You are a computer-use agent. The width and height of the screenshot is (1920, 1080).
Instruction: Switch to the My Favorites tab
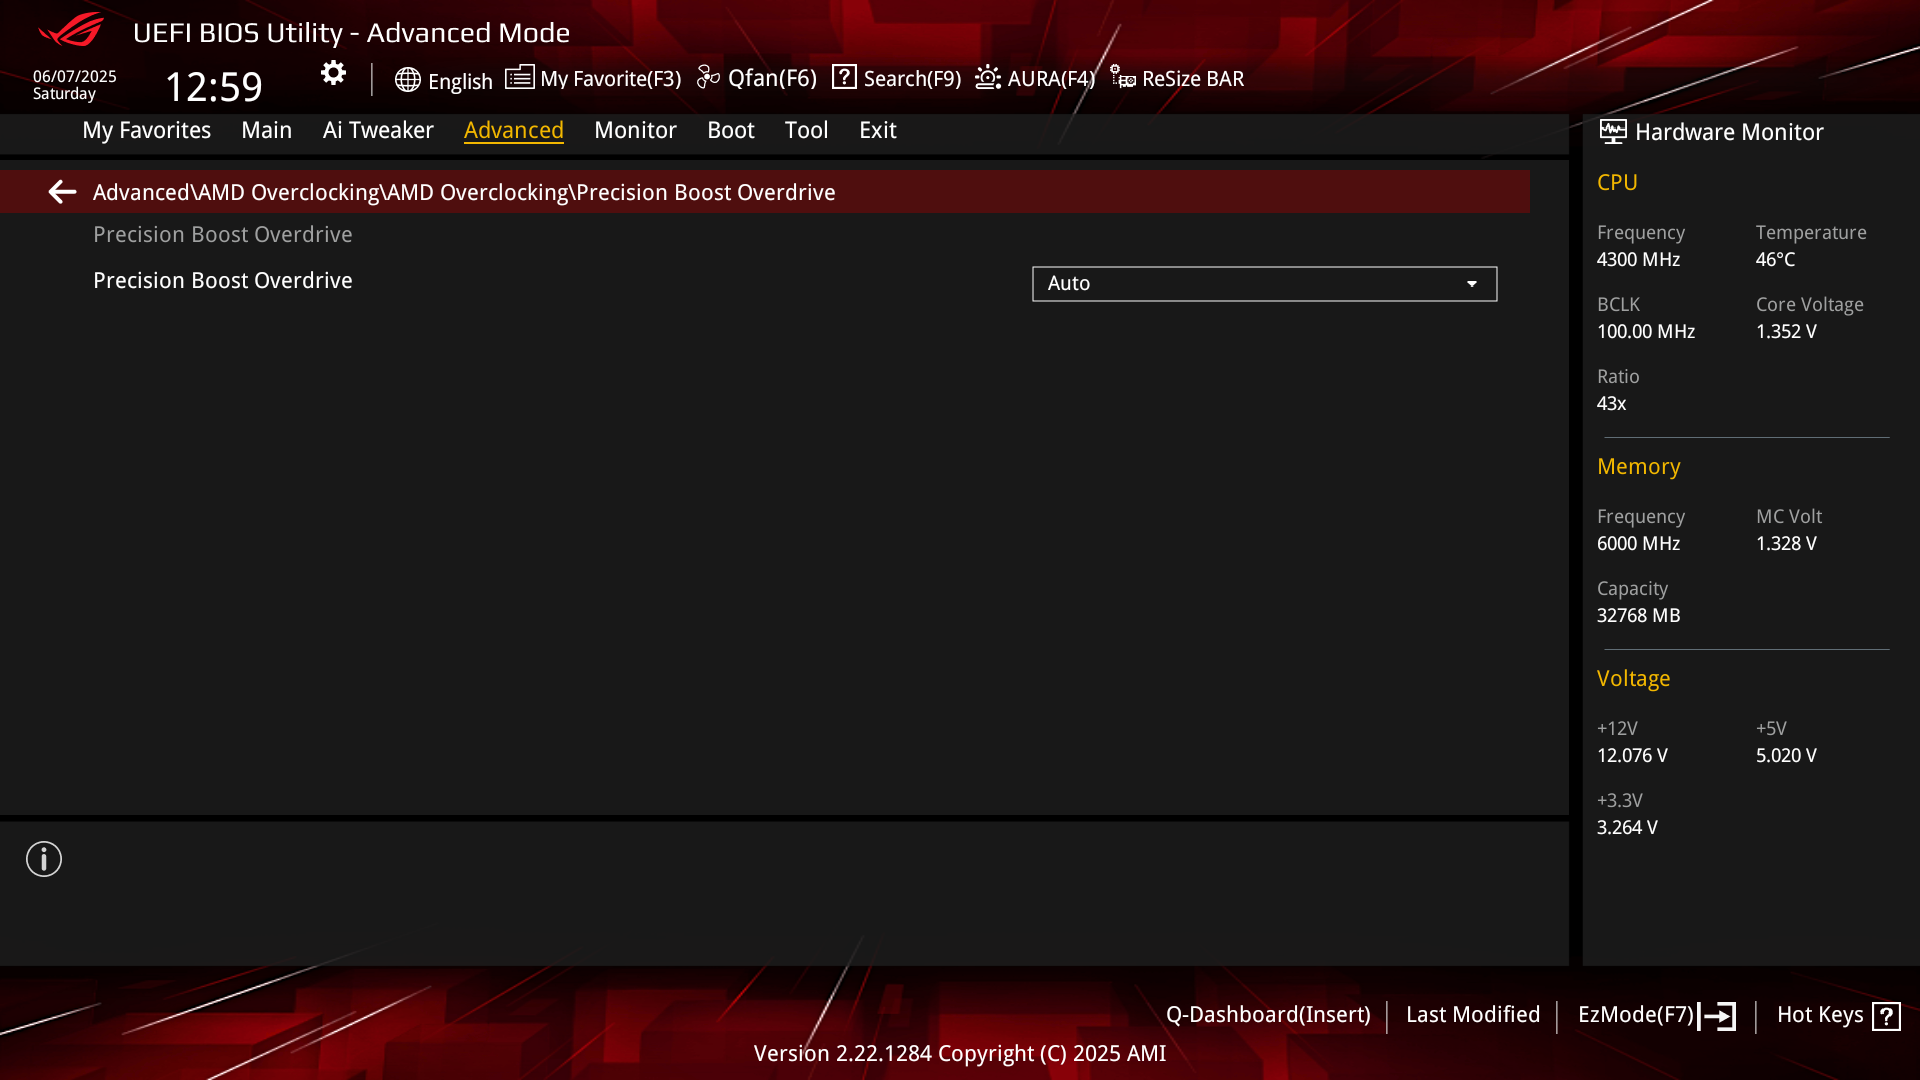146,130
